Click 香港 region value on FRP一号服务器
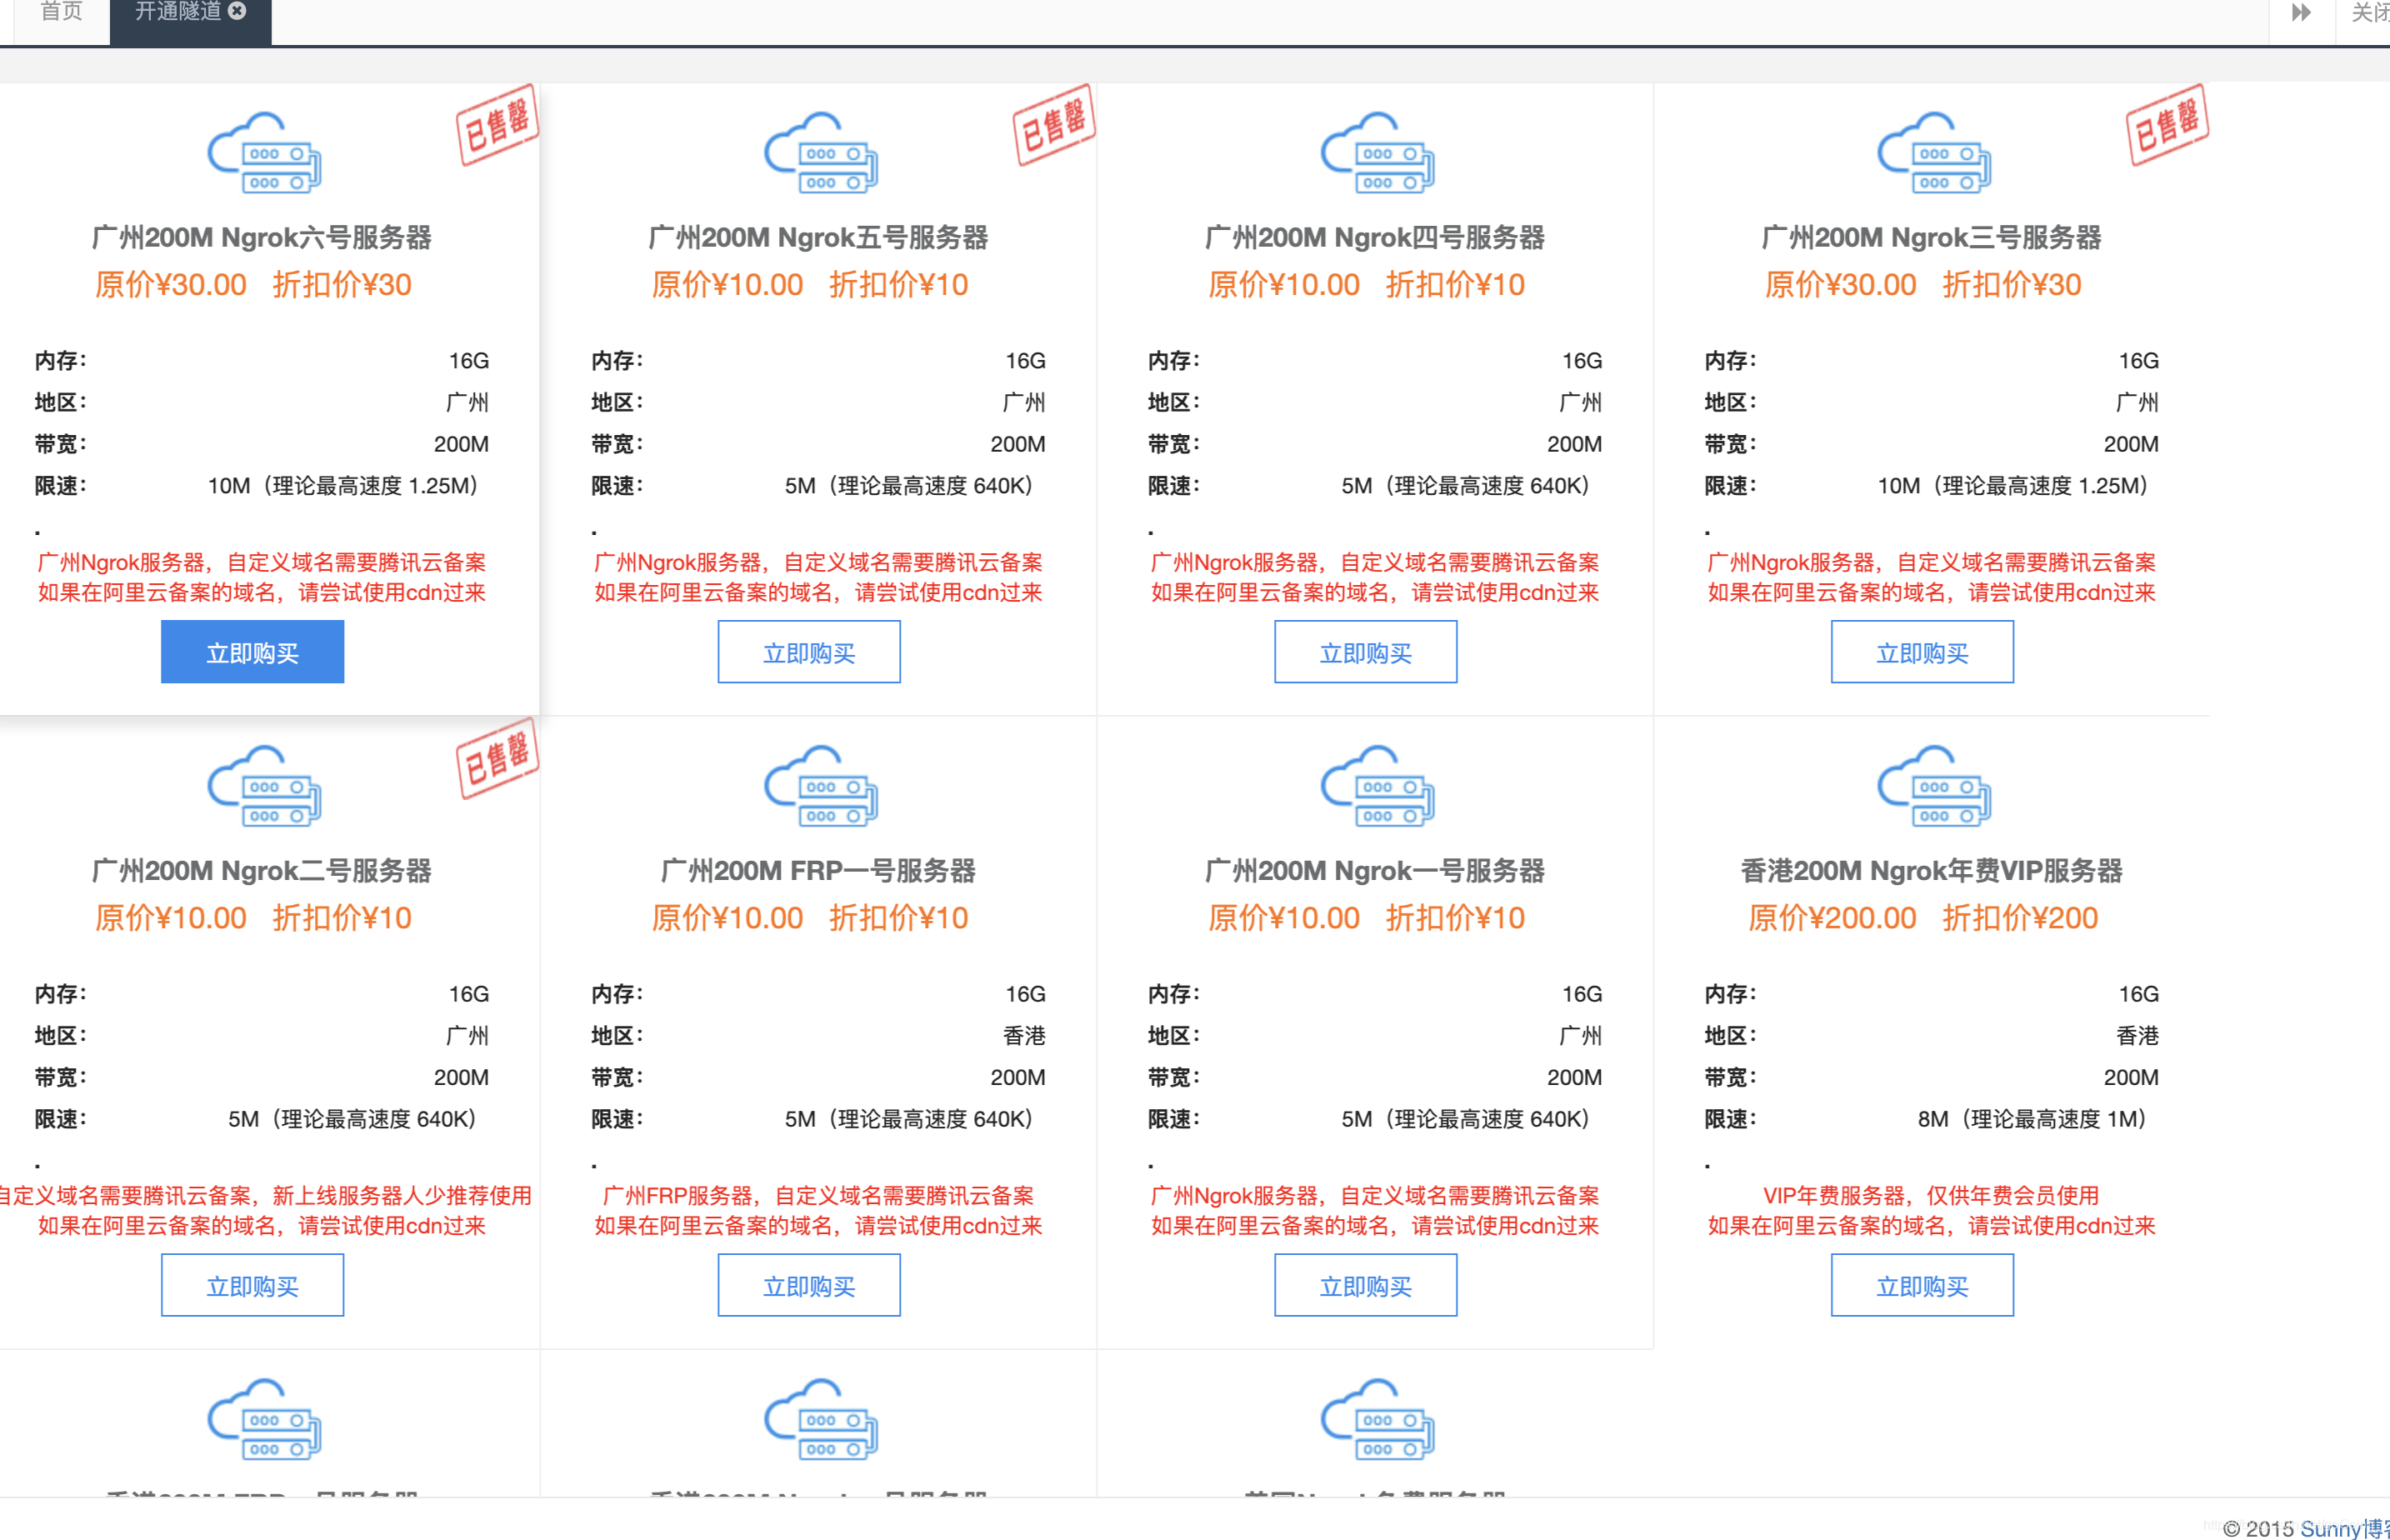Viewport: 2390px width, 1540px height. click(x=1024, y=1036)
